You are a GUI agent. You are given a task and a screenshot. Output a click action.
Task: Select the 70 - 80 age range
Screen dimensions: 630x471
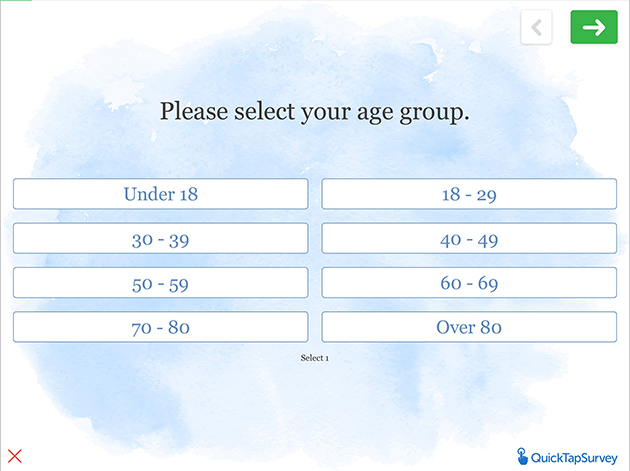pos(161,327)
